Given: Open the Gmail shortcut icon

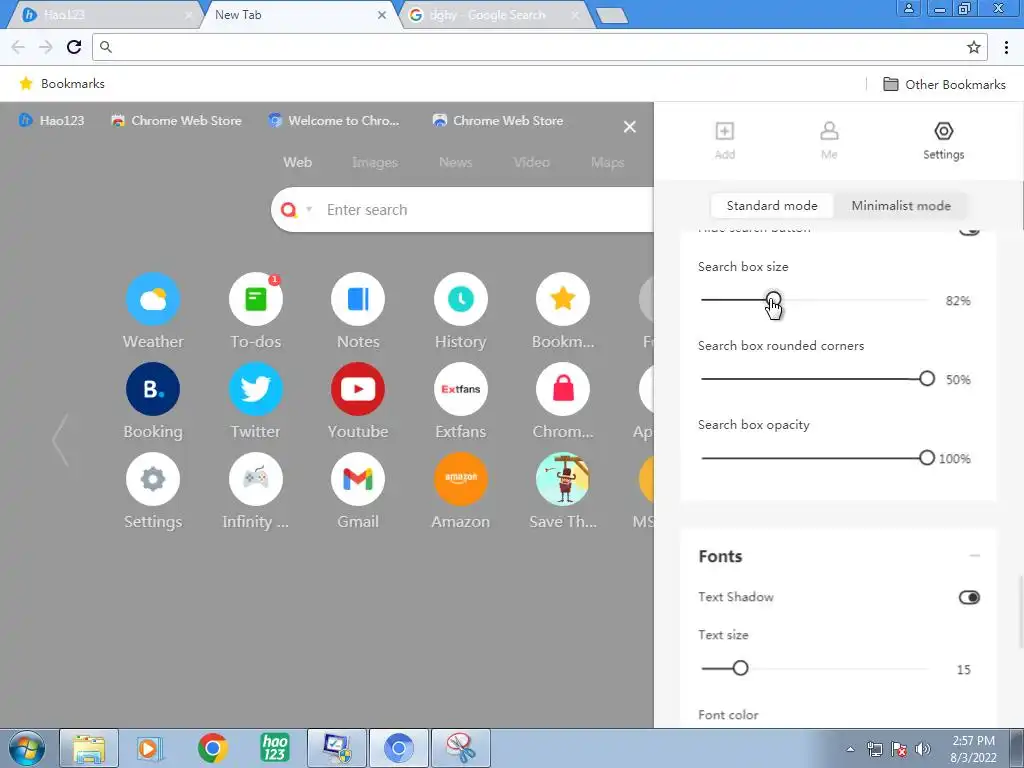Looking at the screenshot, I should (358, 479).
